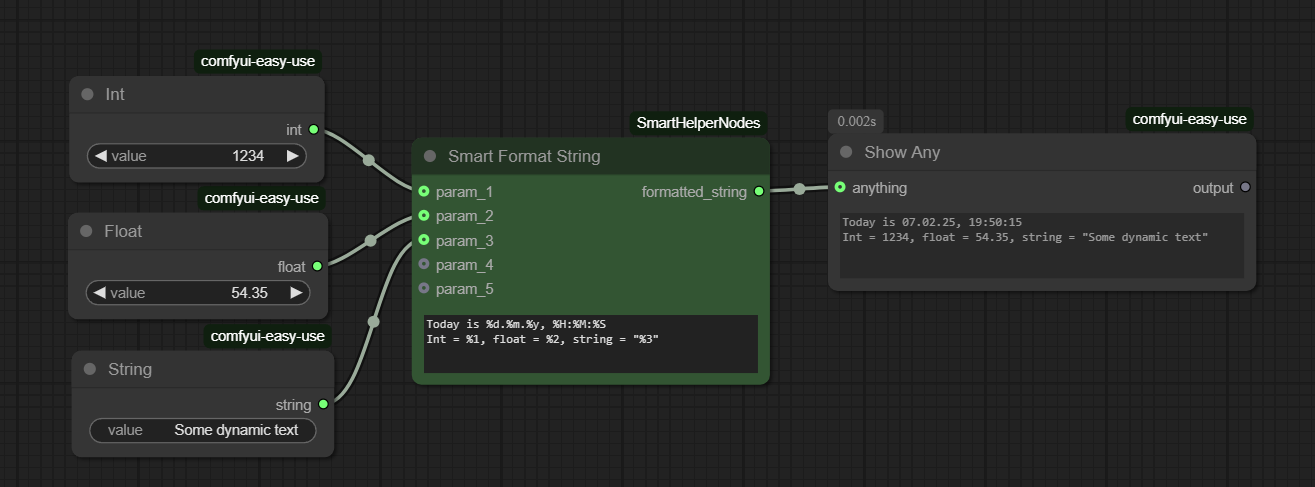Image resolution: width=1315 pixels, height=487 pixels.
Task: Click comfyui-easy-use badge above Float node
Action: (x=262, y=198)
